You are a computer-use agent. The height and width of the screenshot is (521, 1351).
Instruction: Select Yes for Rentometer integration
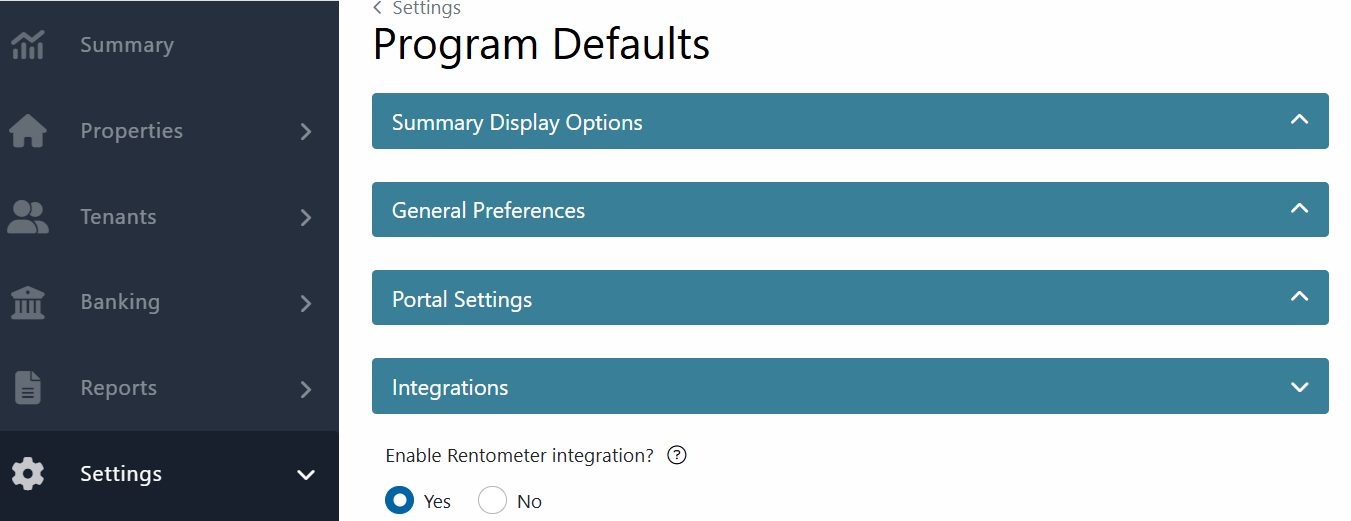(400, 500)
